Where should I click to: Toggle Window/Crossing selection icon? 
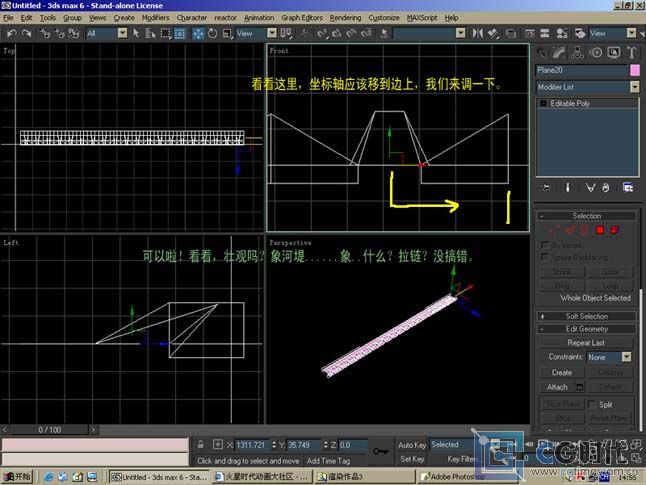pos(180,33)
